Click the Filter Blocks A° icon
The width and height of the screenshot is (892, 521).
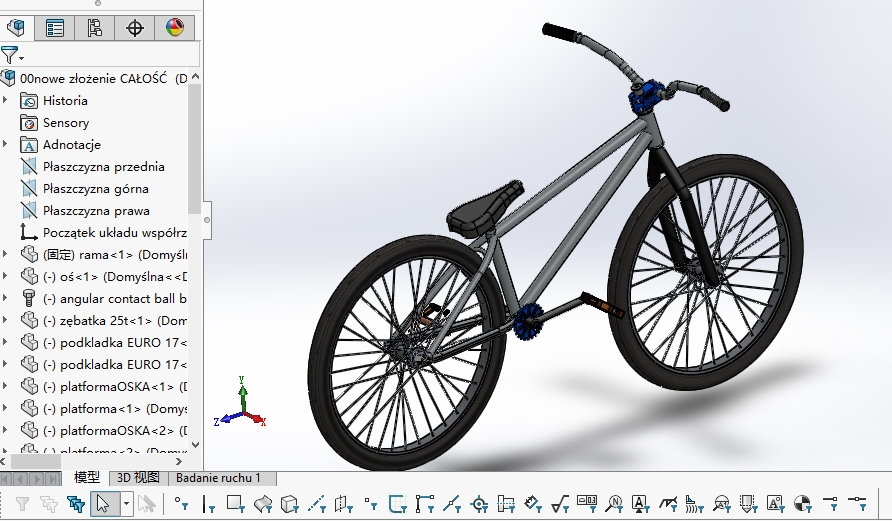coord(775,504)
